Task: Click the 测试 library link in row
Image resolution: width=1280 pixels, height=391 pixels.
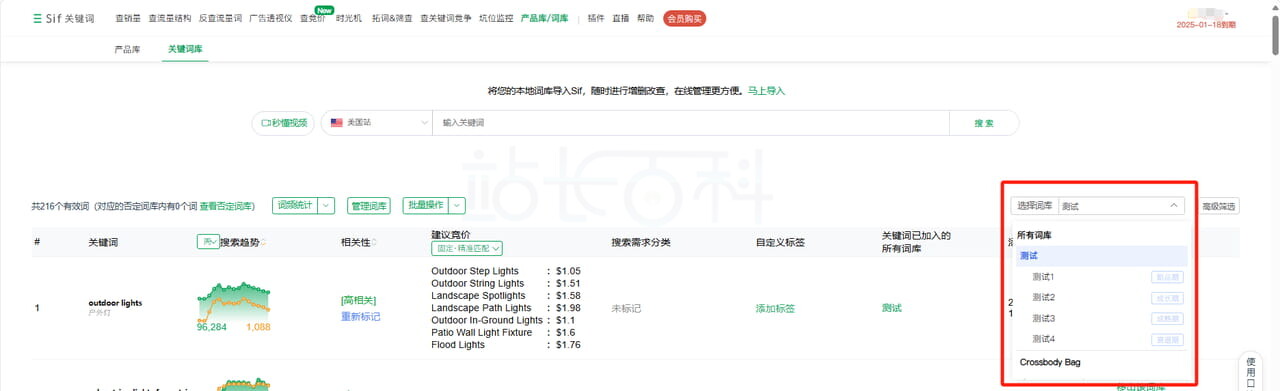Action: point(891,308)
